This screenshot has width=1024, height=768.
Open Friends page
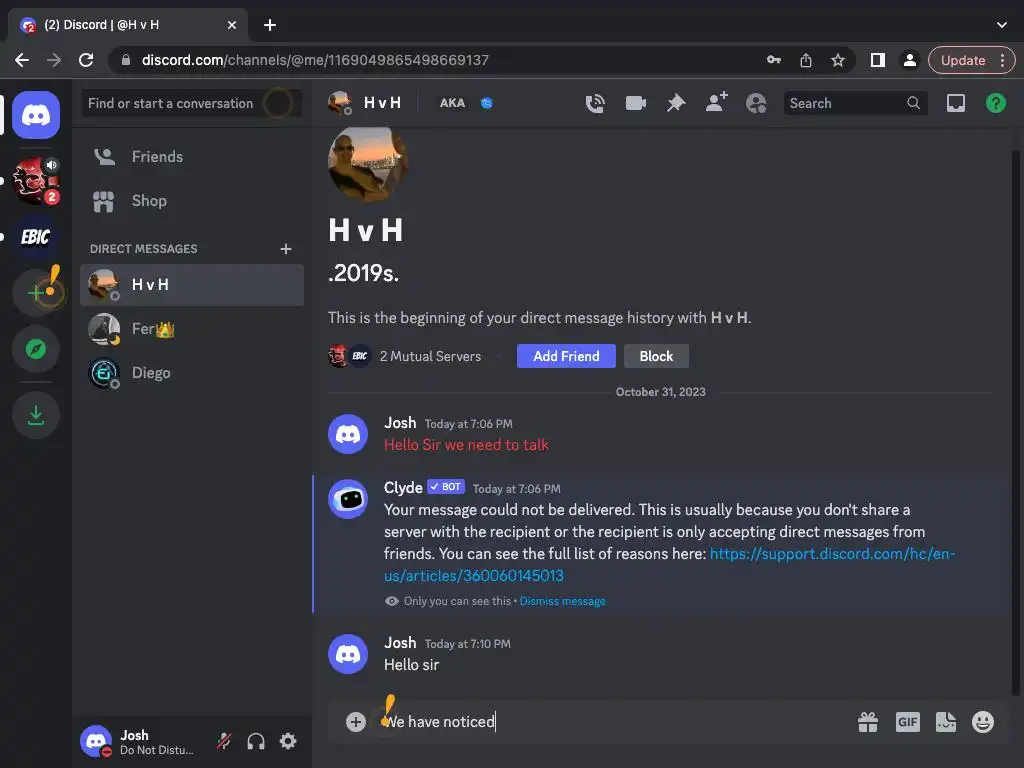192,157
